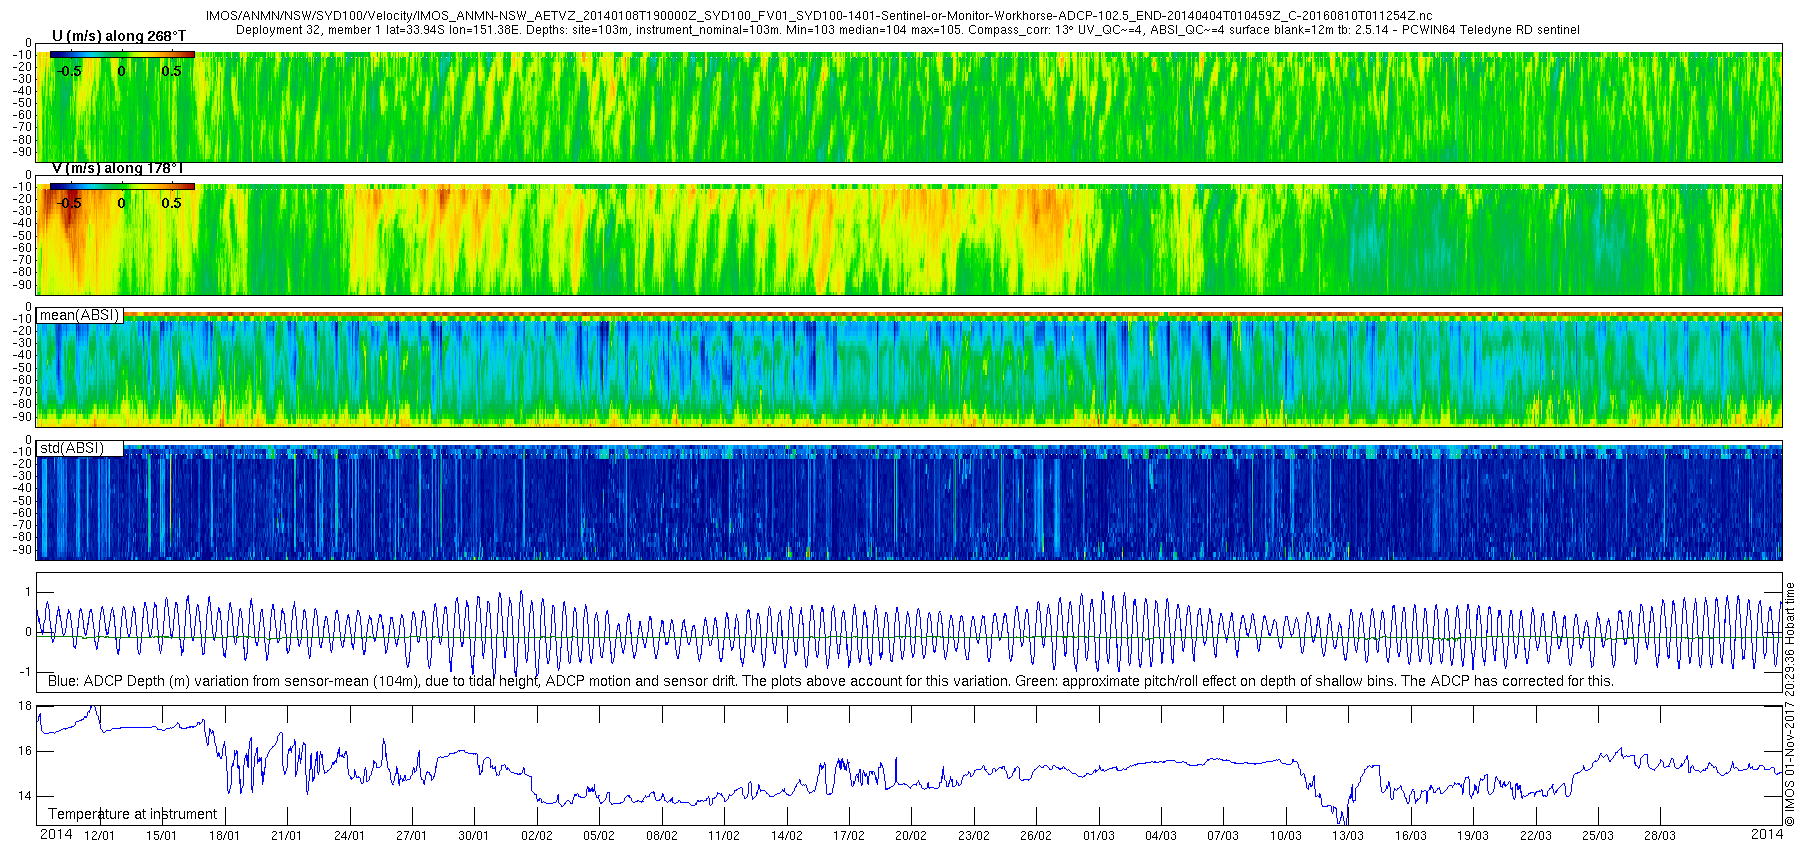Click the '14' temperature axis tick

click(26, 797)
